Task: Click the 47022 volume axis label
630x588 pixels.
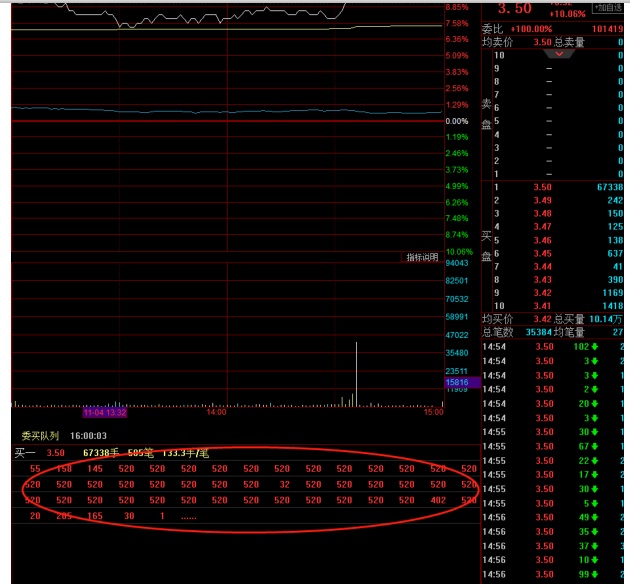Action: click(457, 335)
